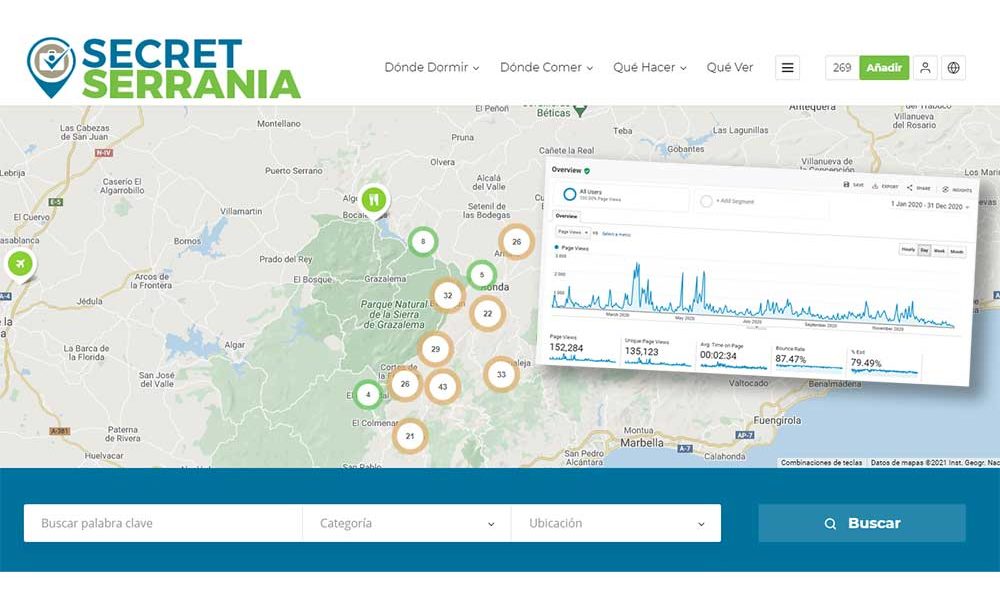
Task: Click the Benalmádena label on map
Action: click(834, 384)
